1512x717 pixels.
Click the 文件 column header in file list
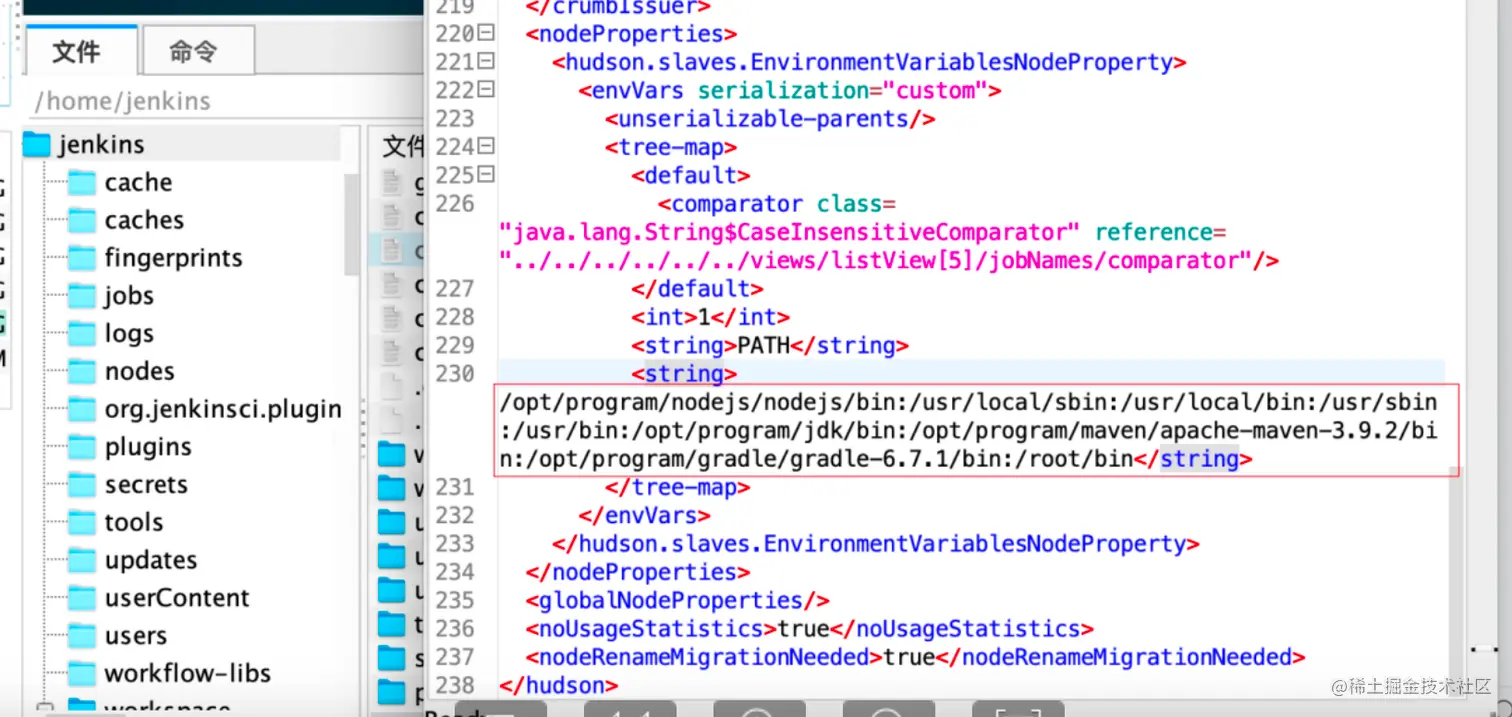pyautogui.click(x=403, y=148)
